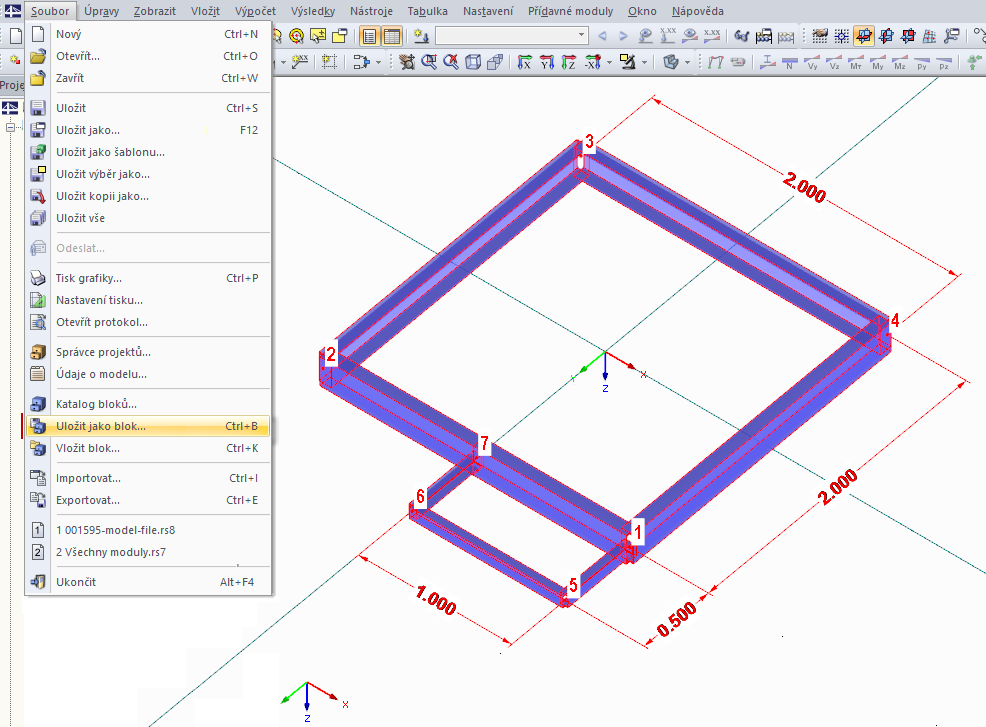The width and height of the screenshot is (986, 727).
Task: Open the Zobrazit menu
Action: pos(155,11)
